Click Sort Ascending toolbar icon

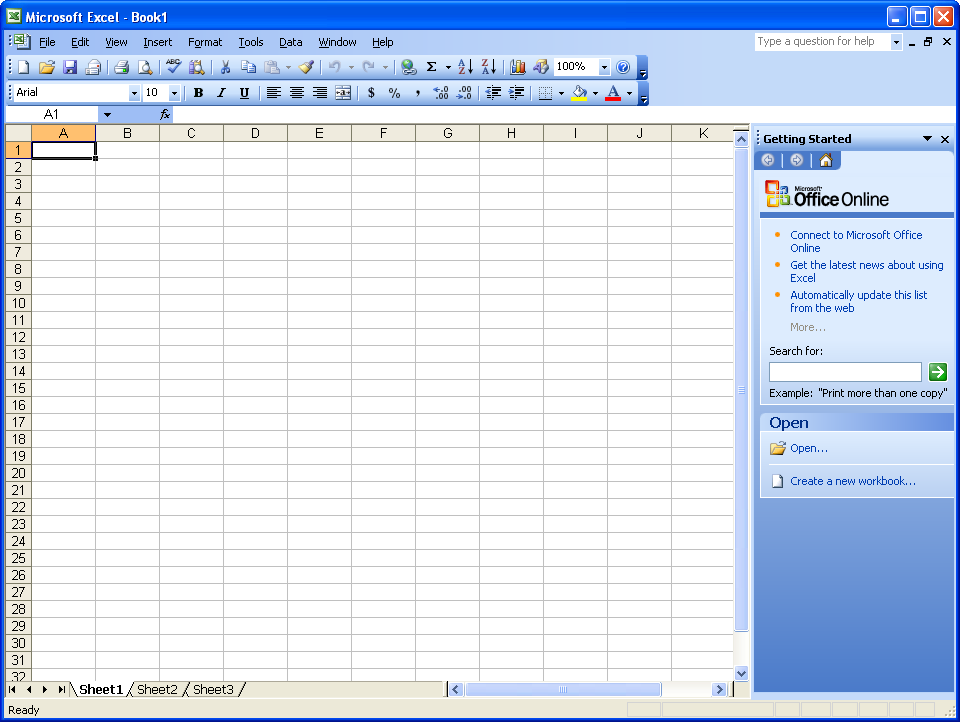465,67
